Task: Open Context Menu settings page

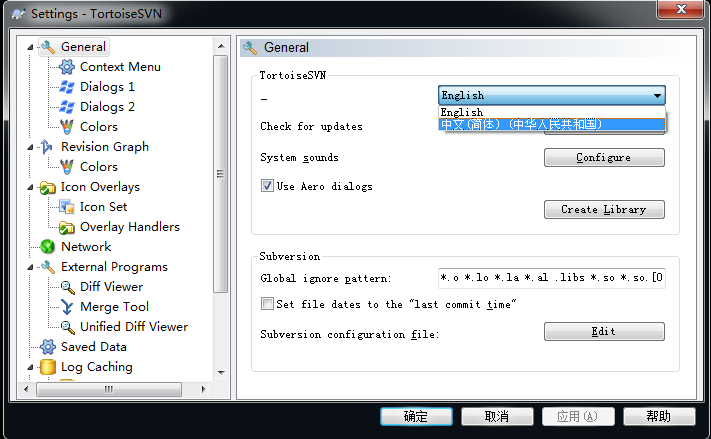Action: 120,67
